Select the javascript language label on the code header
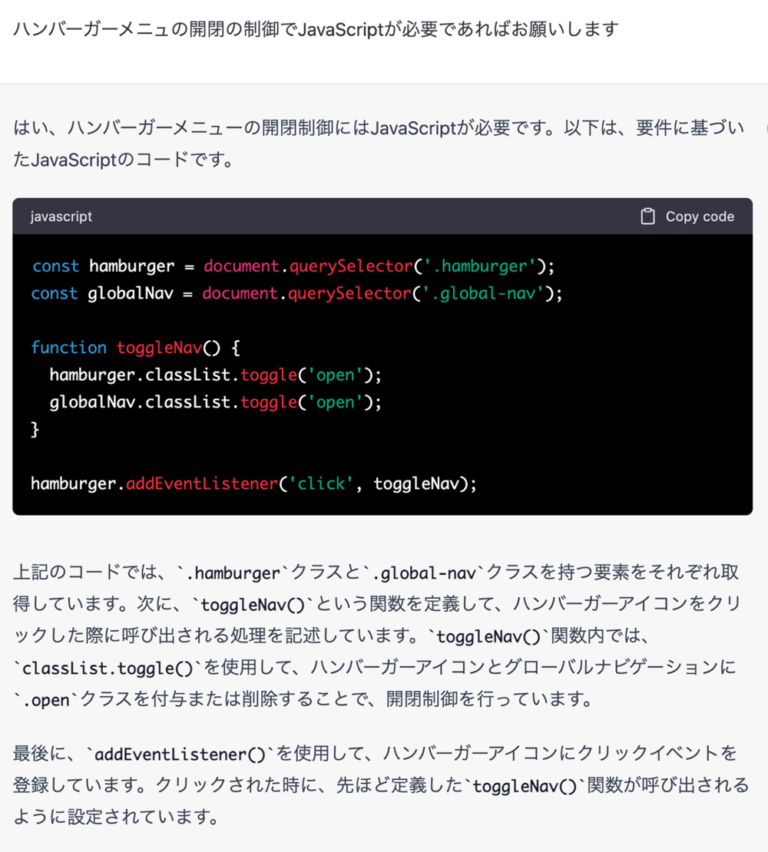This screenshot has width=768, height=852. 60,216
